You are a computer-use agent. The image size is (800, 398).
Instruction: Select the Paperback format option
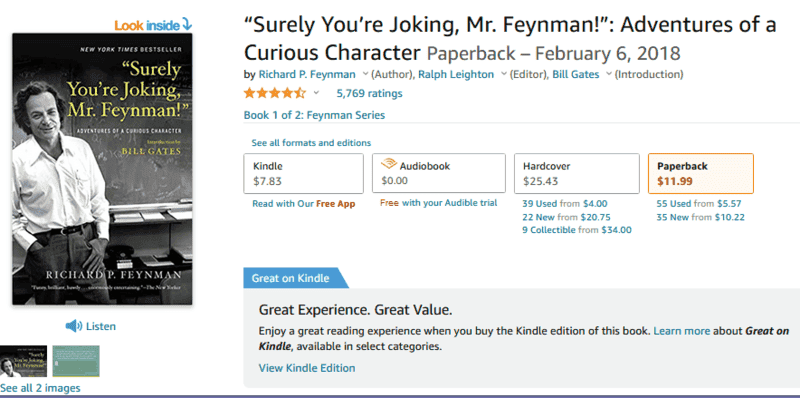[x=701, y=173]
